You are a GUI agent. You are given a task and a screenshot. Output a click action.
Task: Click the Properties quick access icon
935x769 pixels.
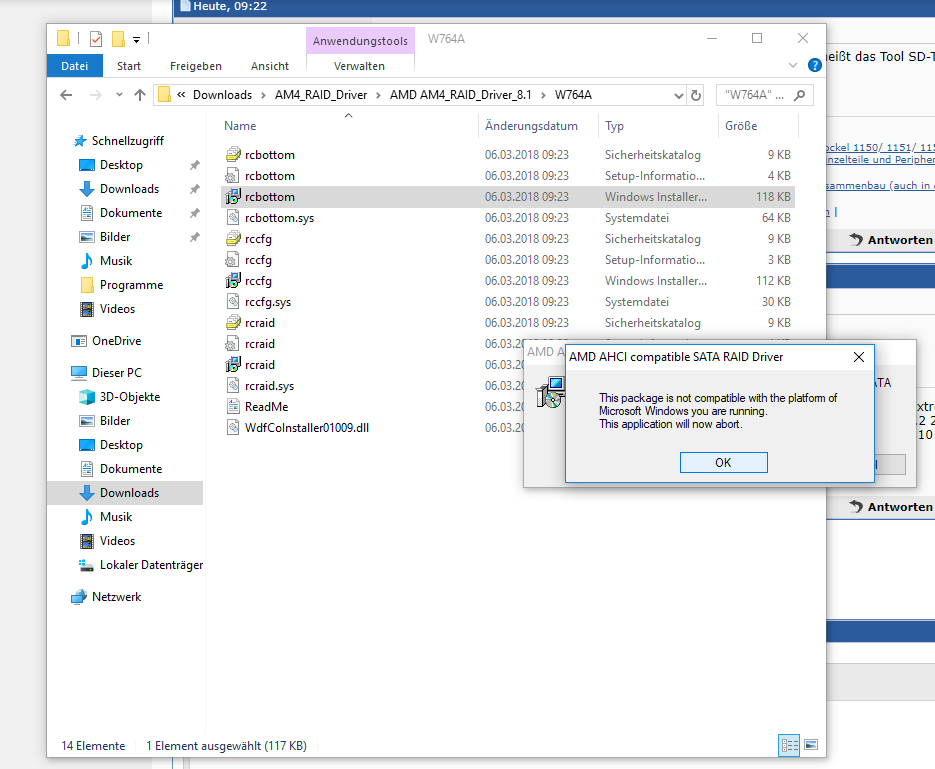(x=95, y=39)
